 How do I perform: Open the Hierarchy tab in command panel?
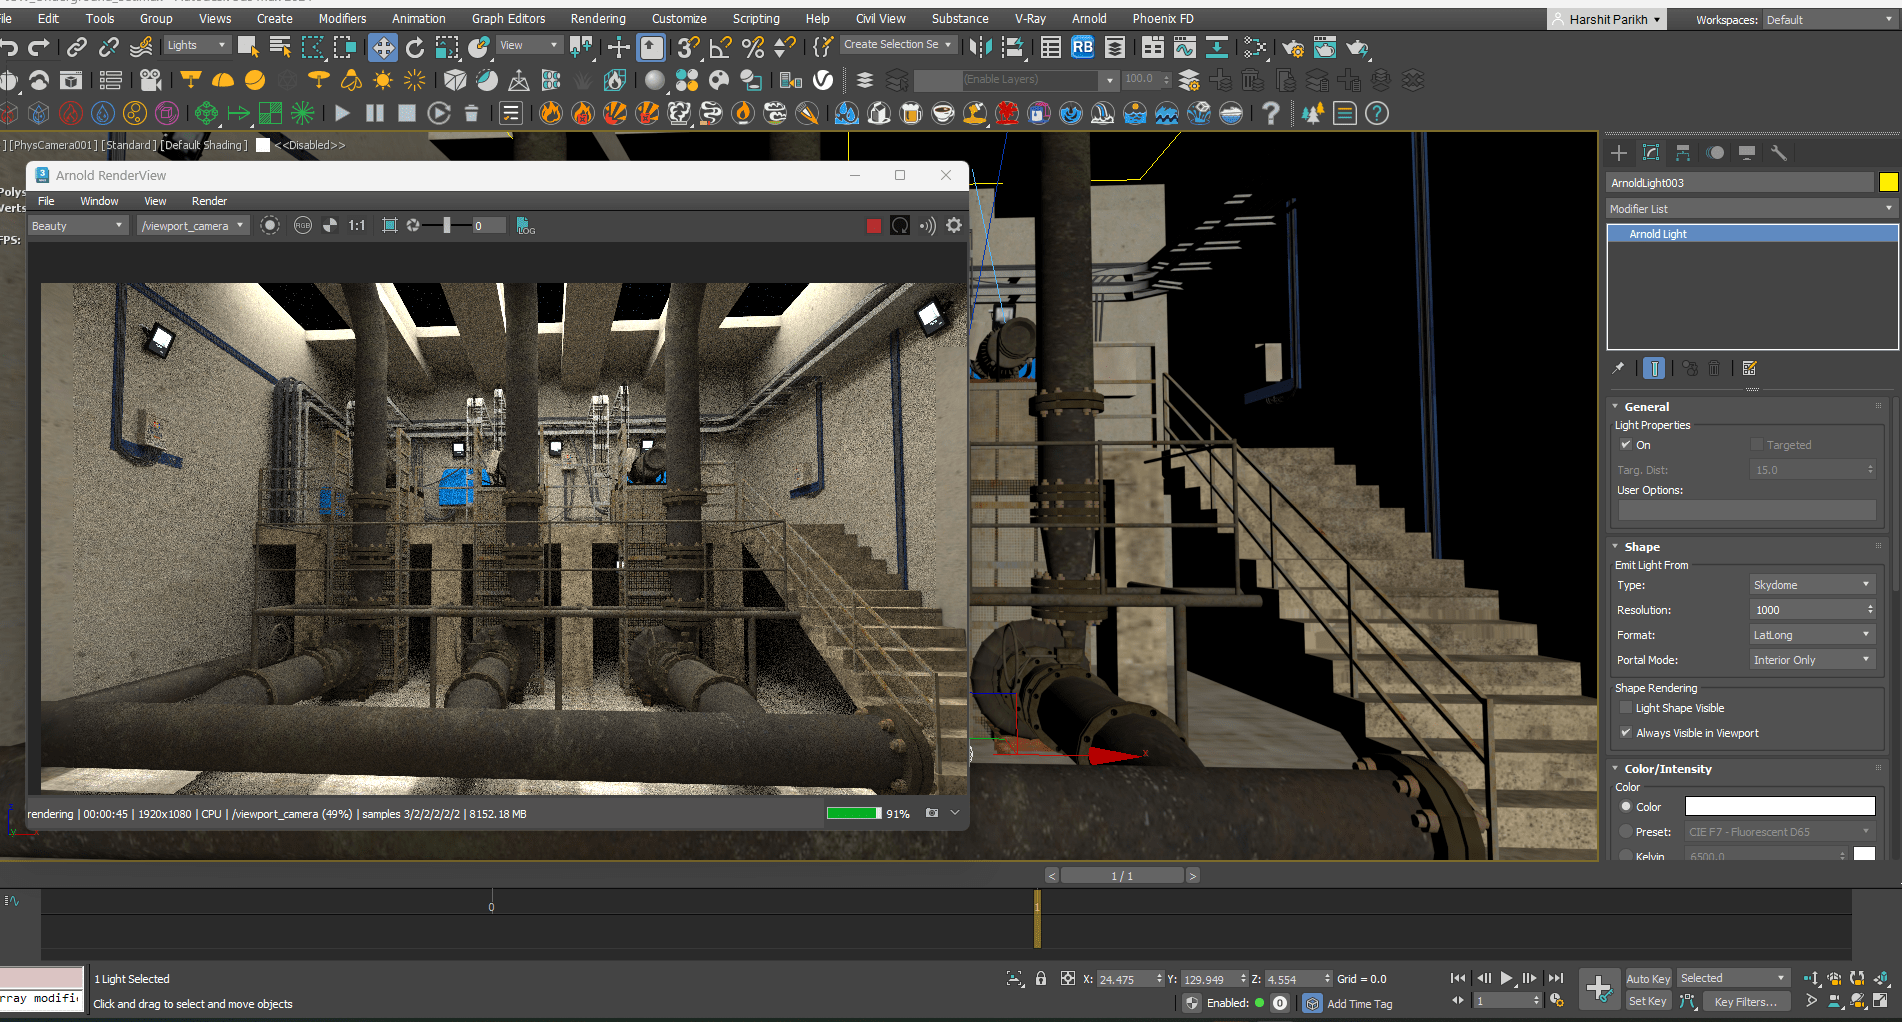tap(1683, 153)
